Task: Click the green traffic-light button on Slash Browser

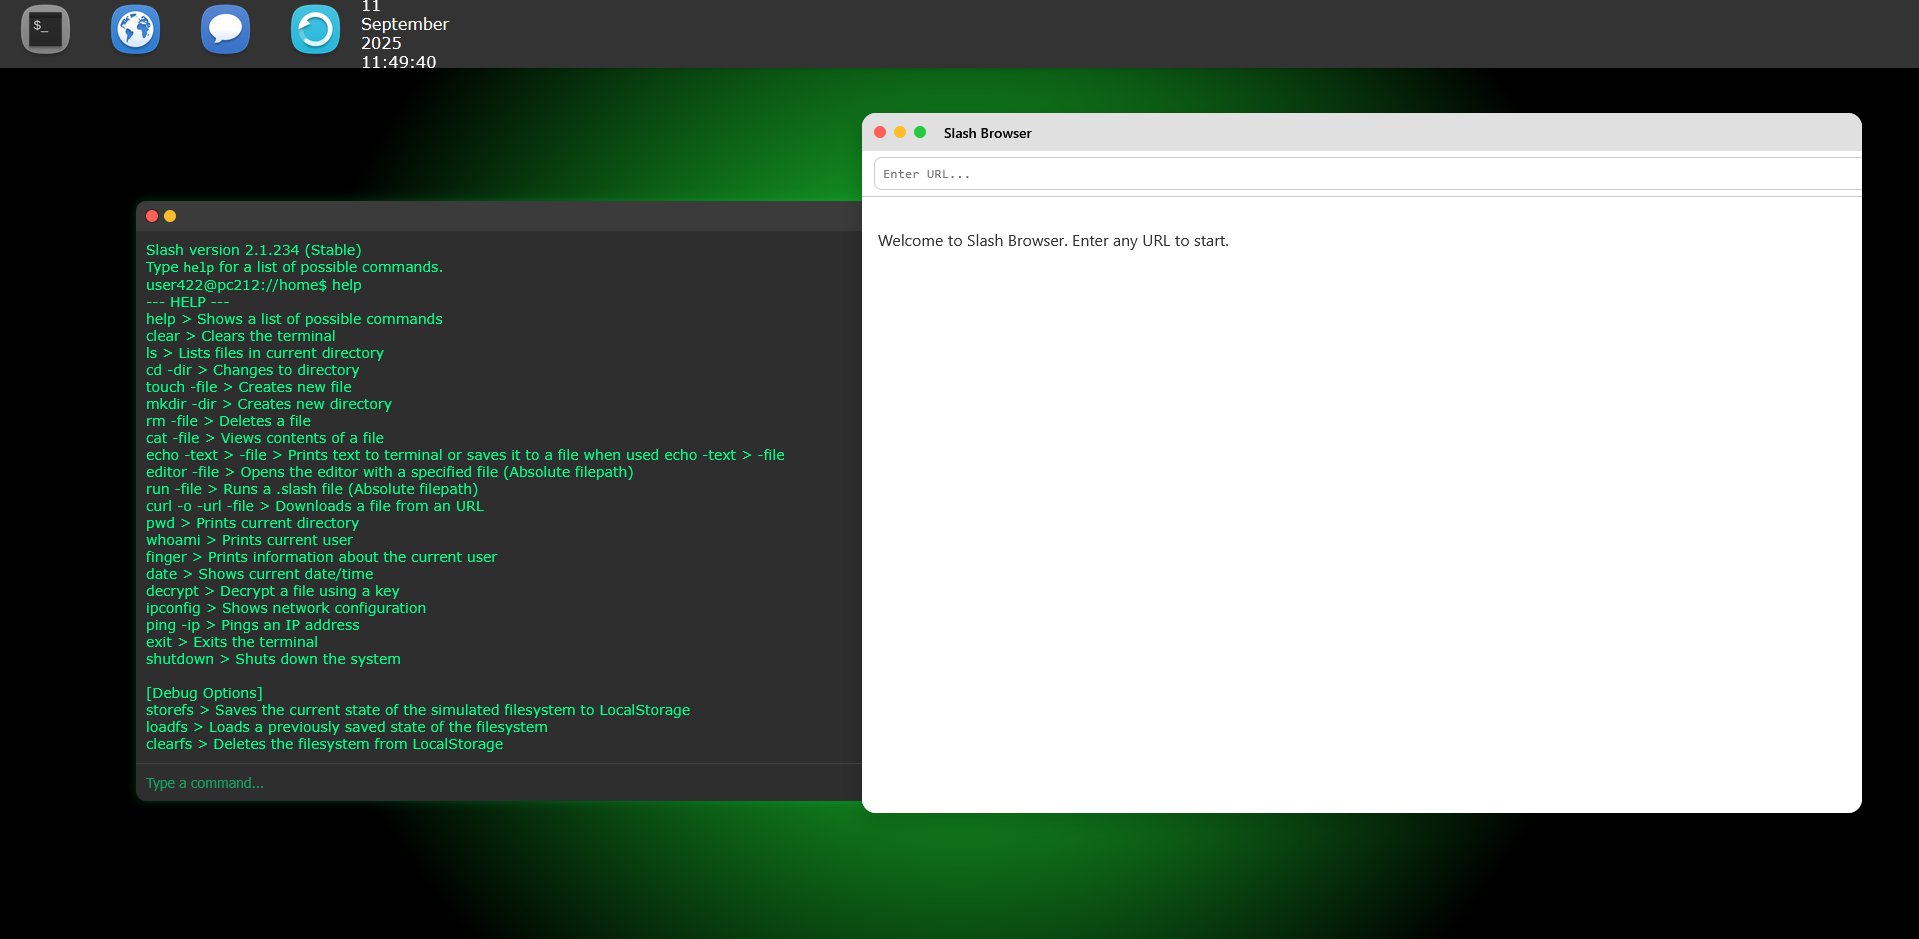Action: [920, 132]
